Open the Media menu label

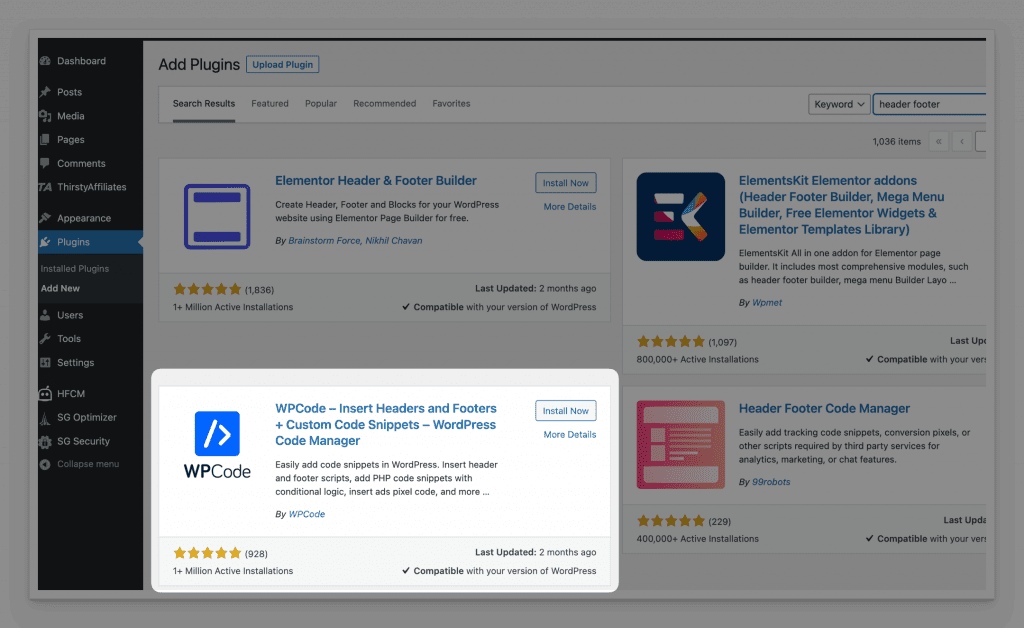pos(71,116)
